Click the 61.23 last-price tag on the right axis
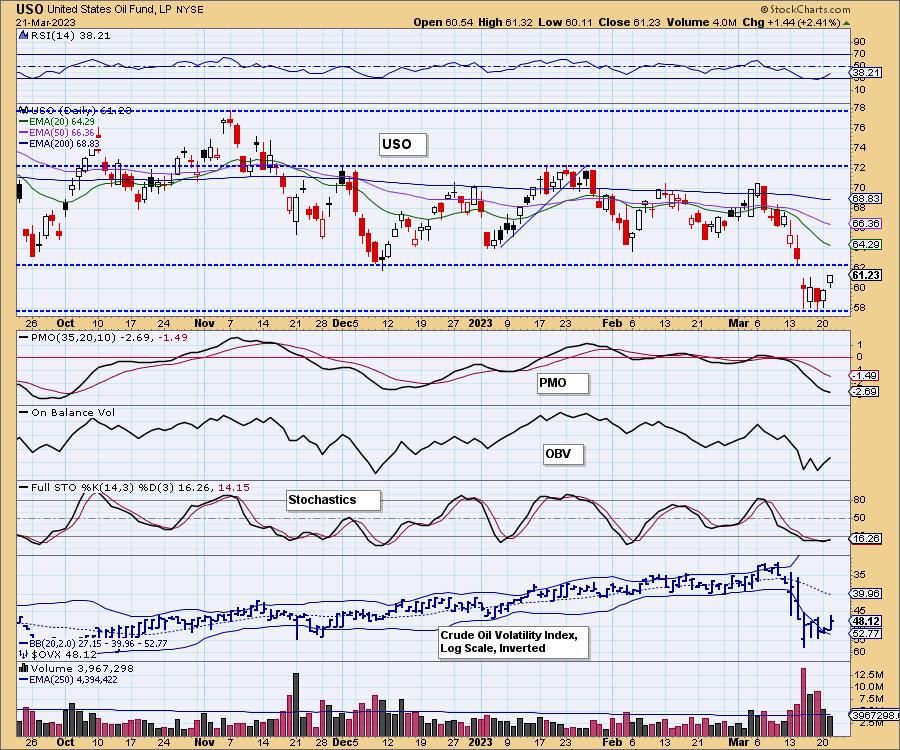Image resolution: width=900 pixels, height=750 pixels. click(866, 275)
